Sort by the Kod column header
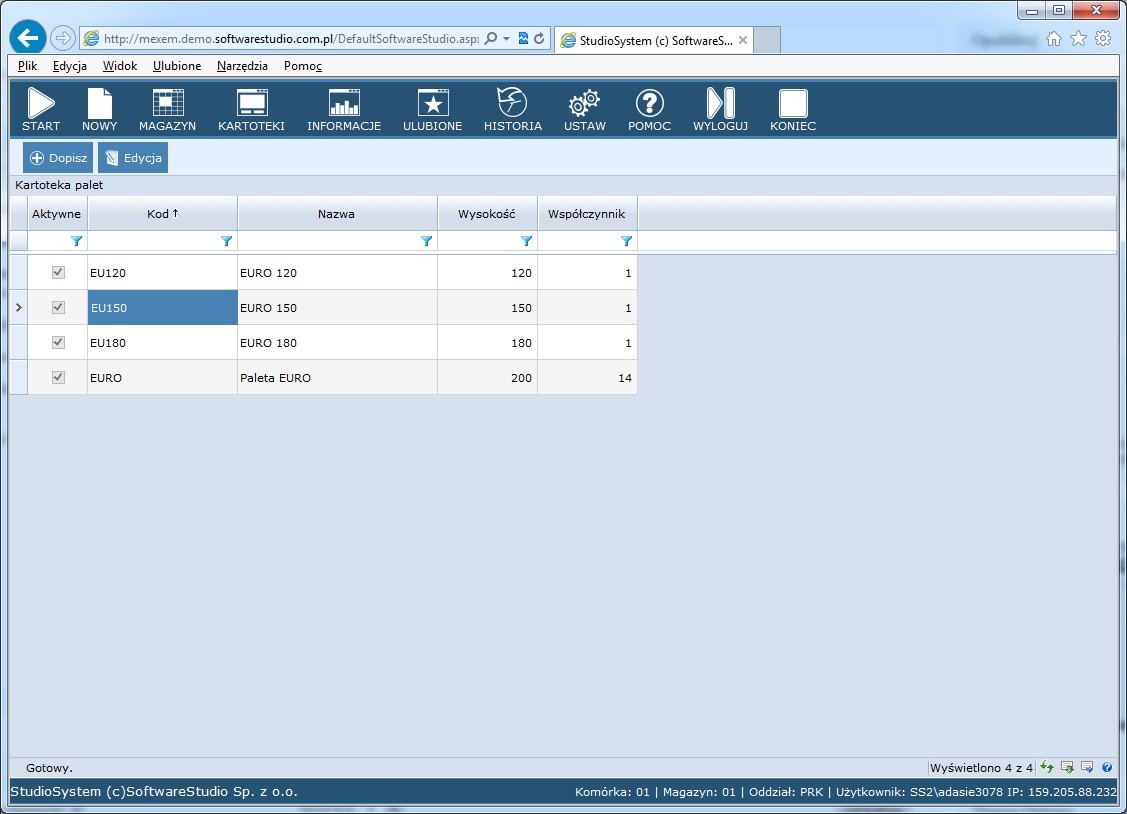1127x814 pixels. 162,213
